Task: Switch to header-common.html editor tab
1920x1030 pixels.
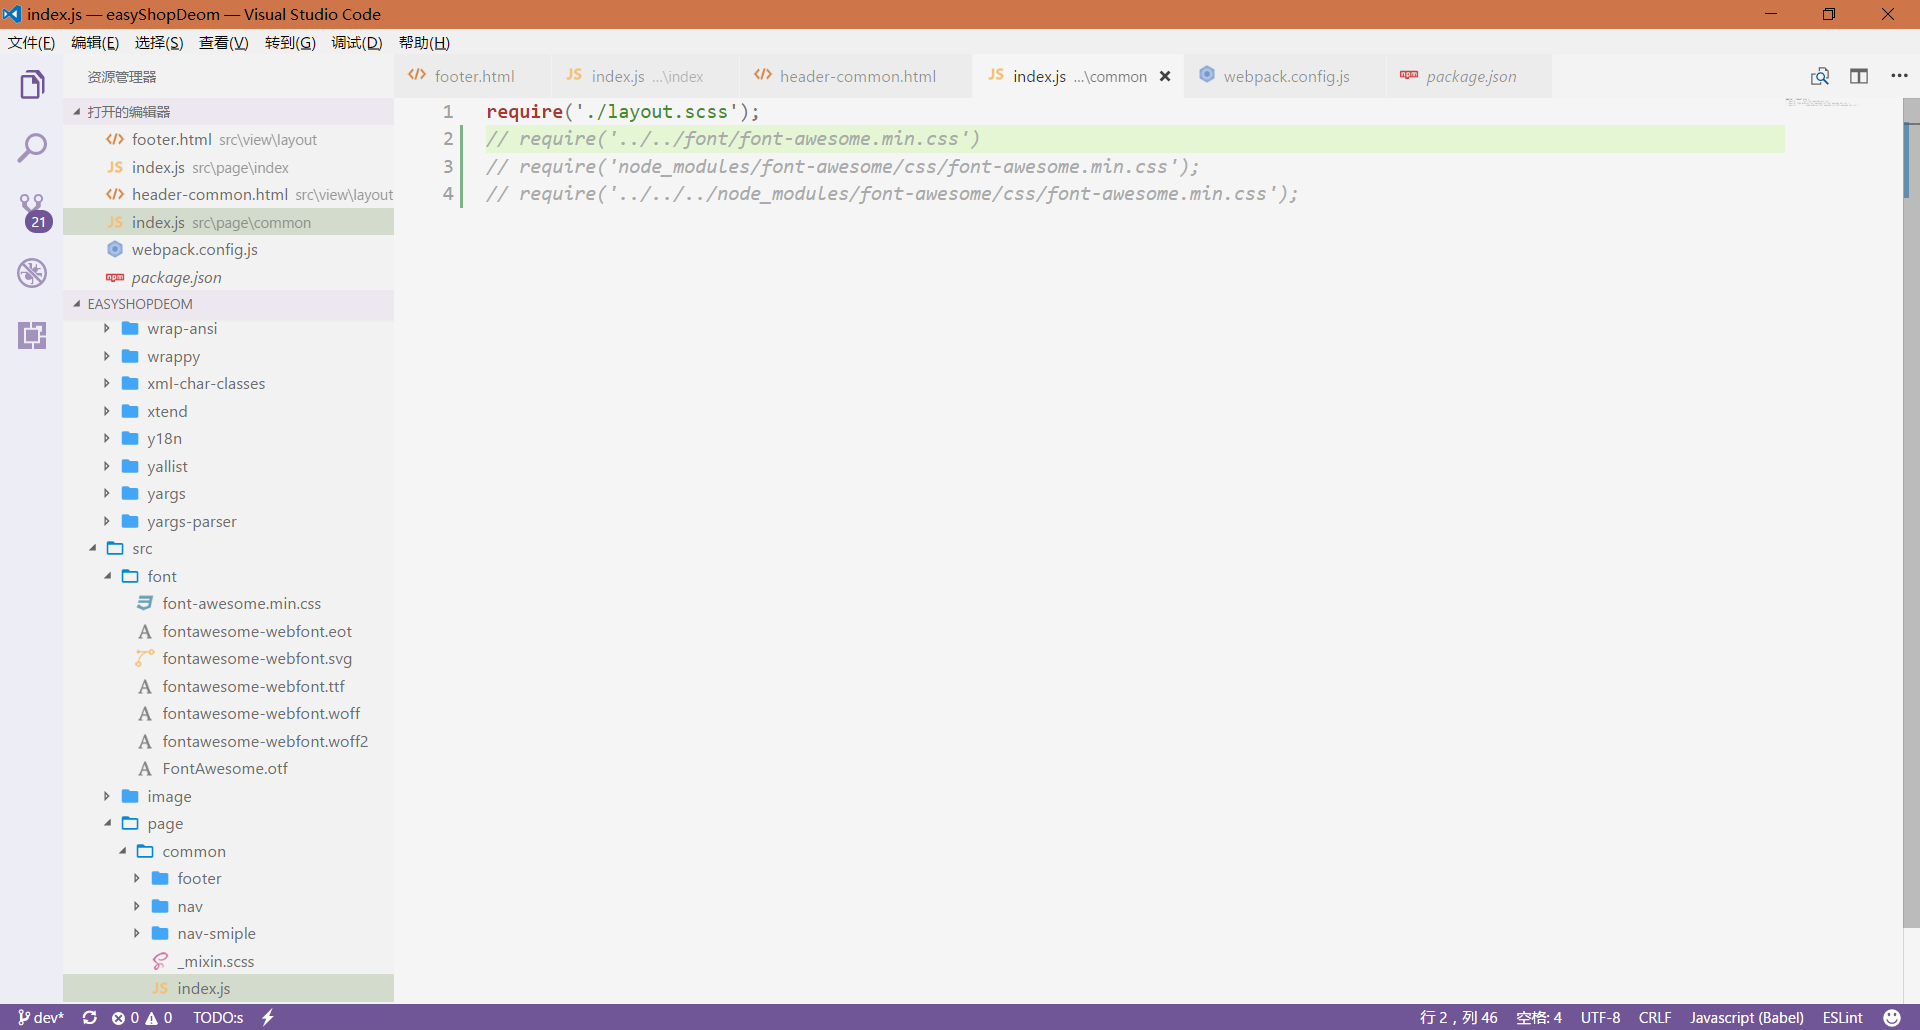Action: pyautogui.click(x=856, y=76)
